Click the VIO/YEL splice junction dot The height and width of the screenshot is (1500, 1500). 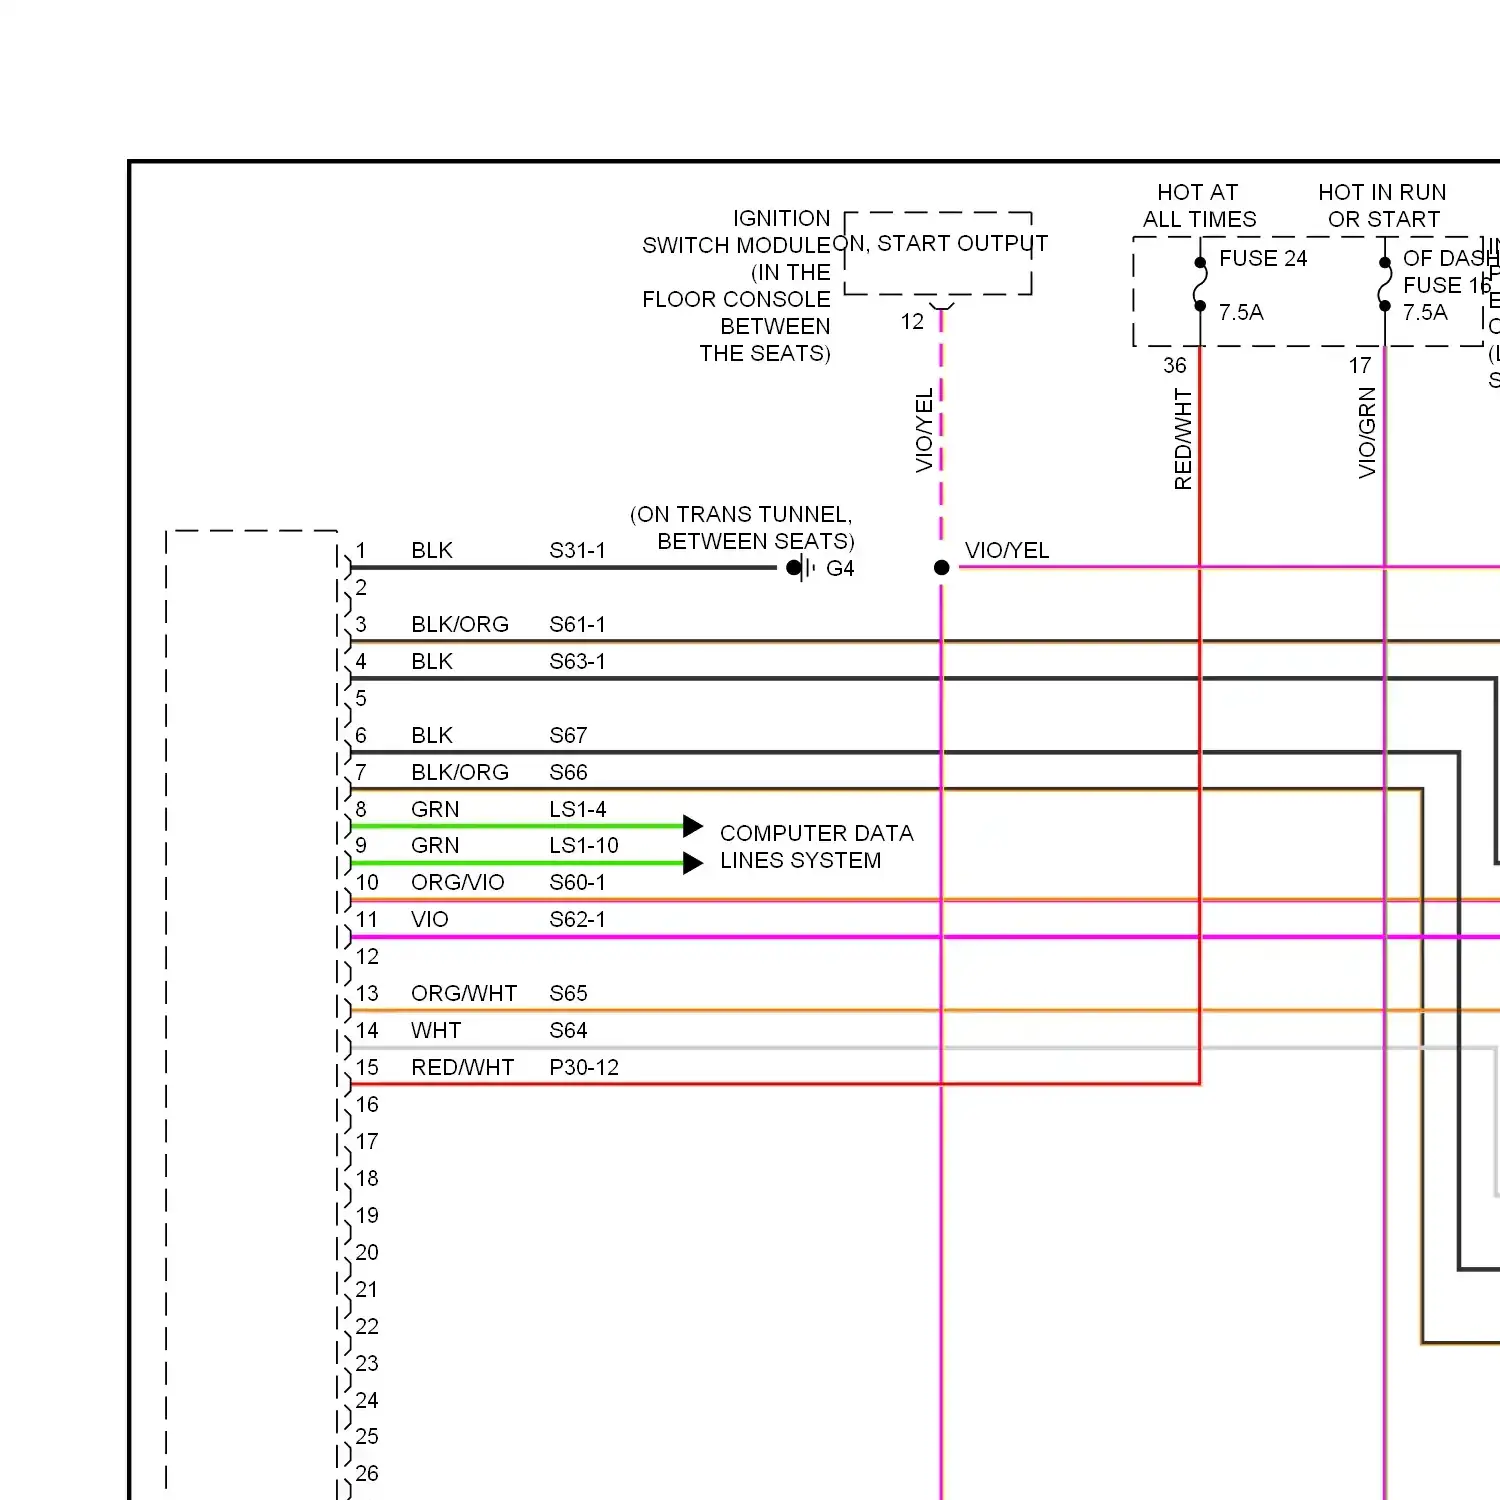click(941, 567)
